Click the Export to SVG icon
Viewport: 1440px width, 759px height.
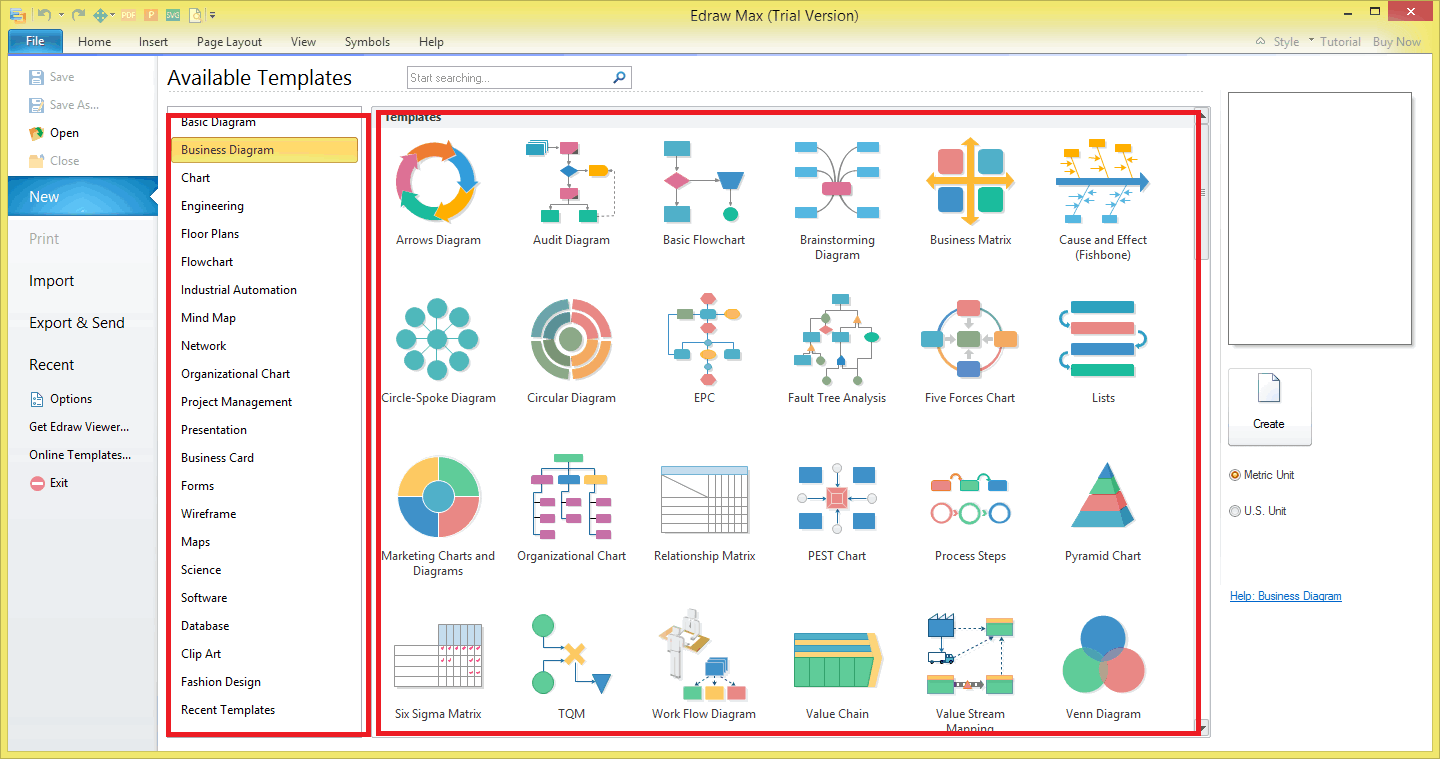click(x=173, y=15)
